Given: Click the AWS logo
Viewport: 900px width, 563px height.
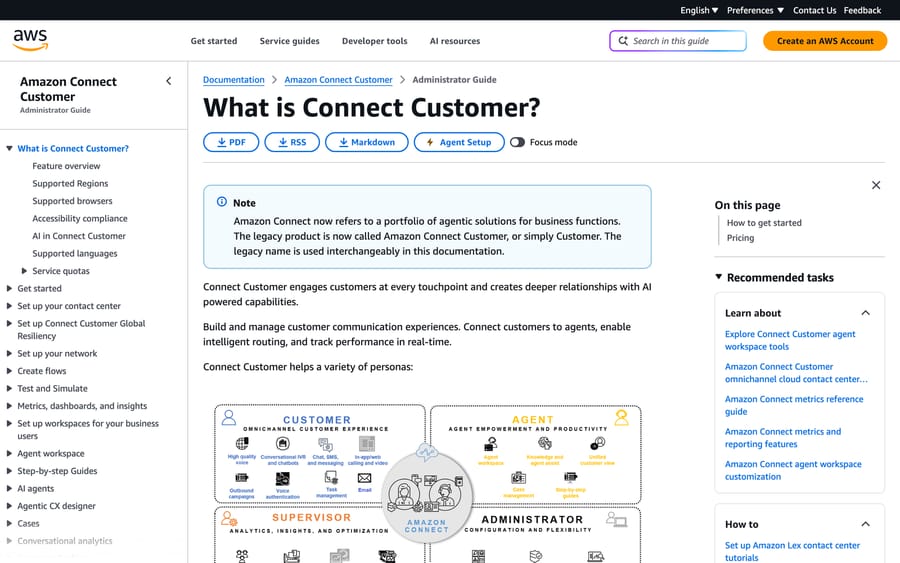Looking at the screenshot, I should pos(30,40).
